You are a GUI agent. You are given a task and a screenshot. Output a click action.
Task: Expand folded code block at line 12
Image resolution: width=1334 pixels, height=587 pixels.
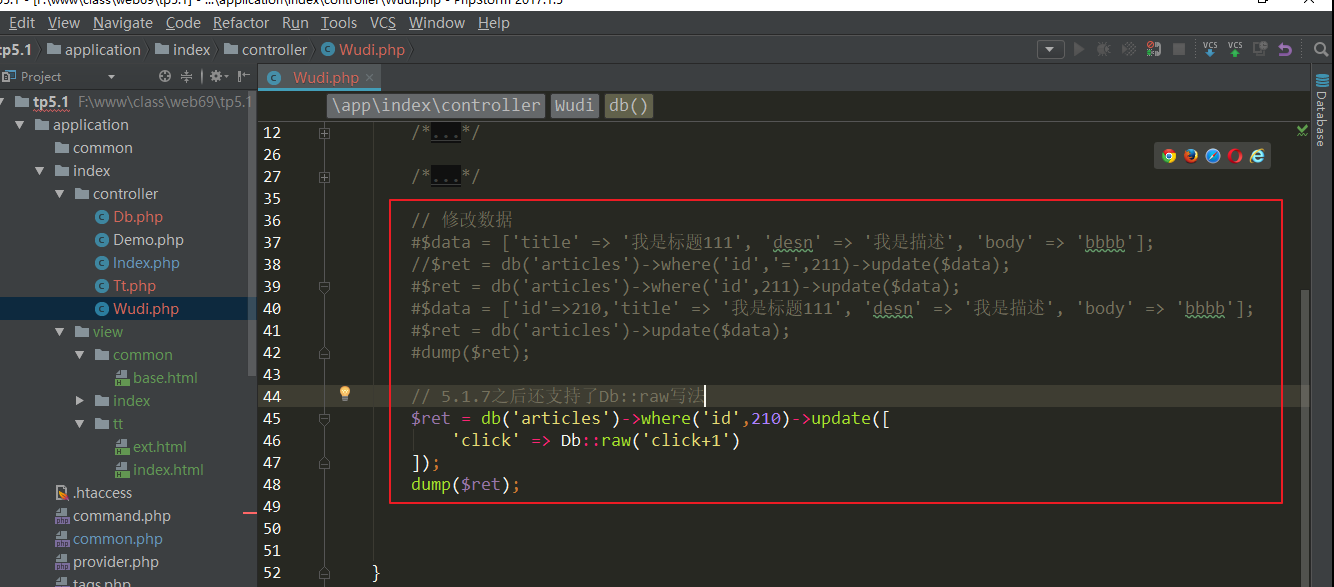324,132
